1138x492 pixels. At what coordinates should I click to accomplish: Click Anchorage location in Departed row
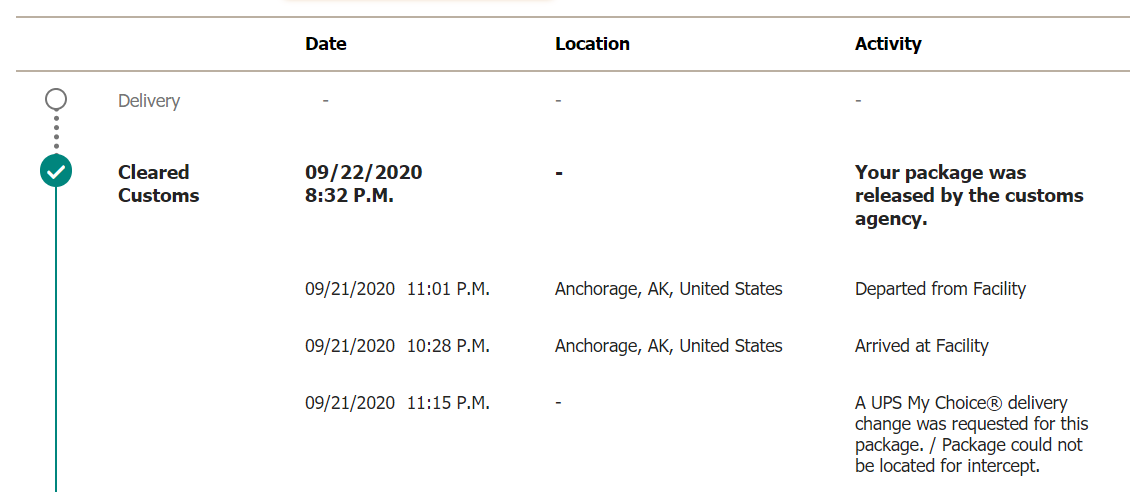(x=668, y=289)
